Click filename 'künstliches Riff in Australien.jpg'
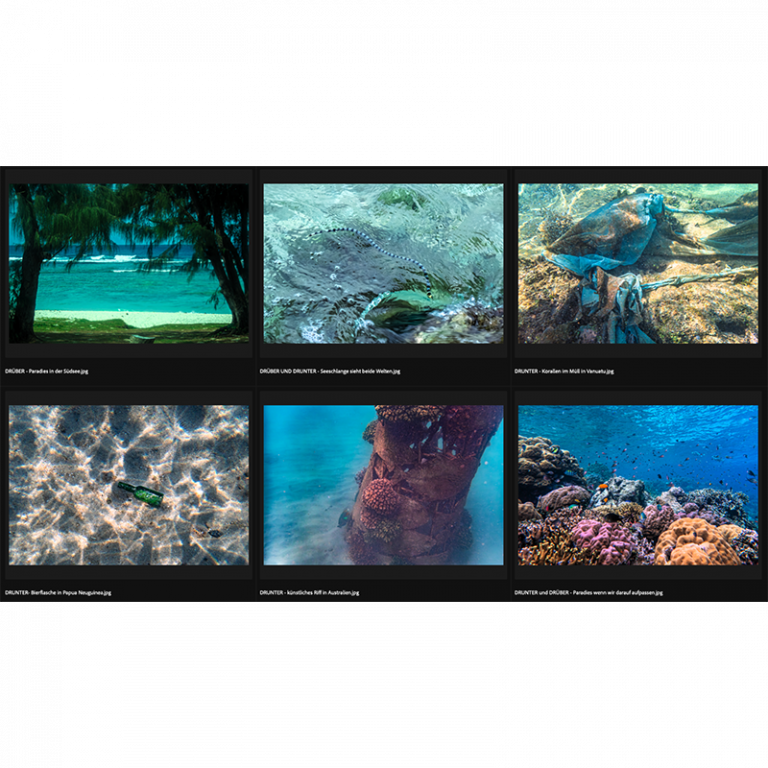The height and width of the screenshot is (768, 768). pos(323,593)
